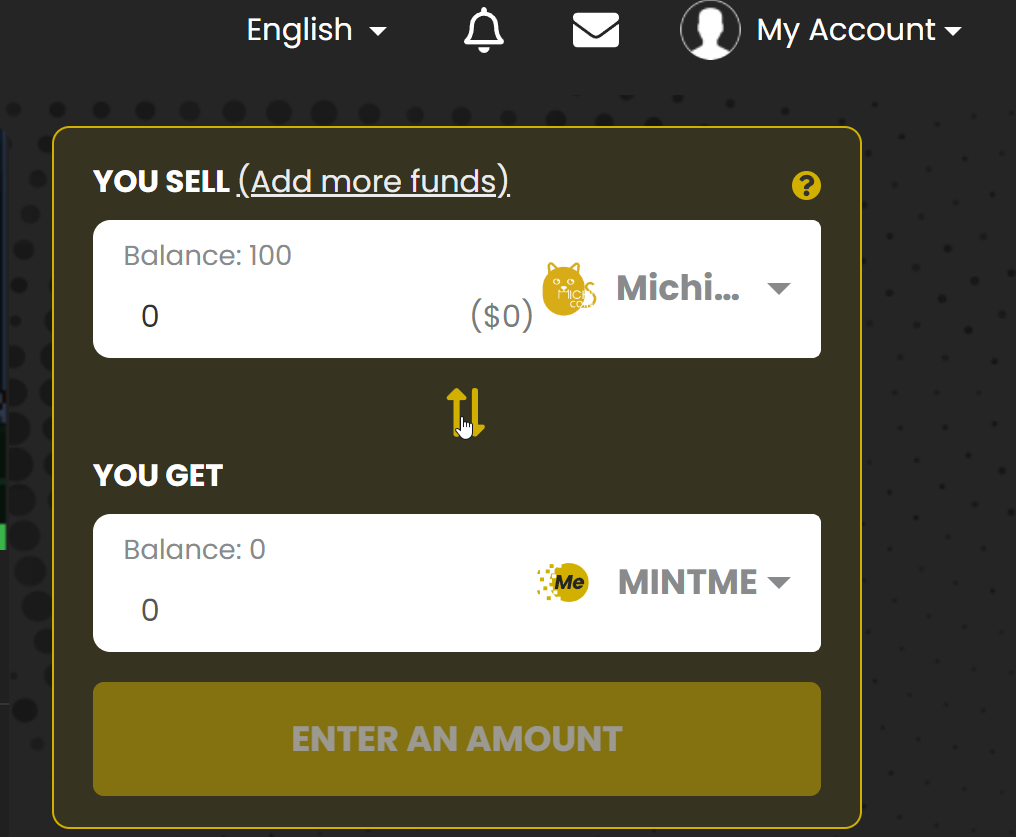Click the MintMe coin logo
Screen dimensions: 1016x837
coord(564,582)
